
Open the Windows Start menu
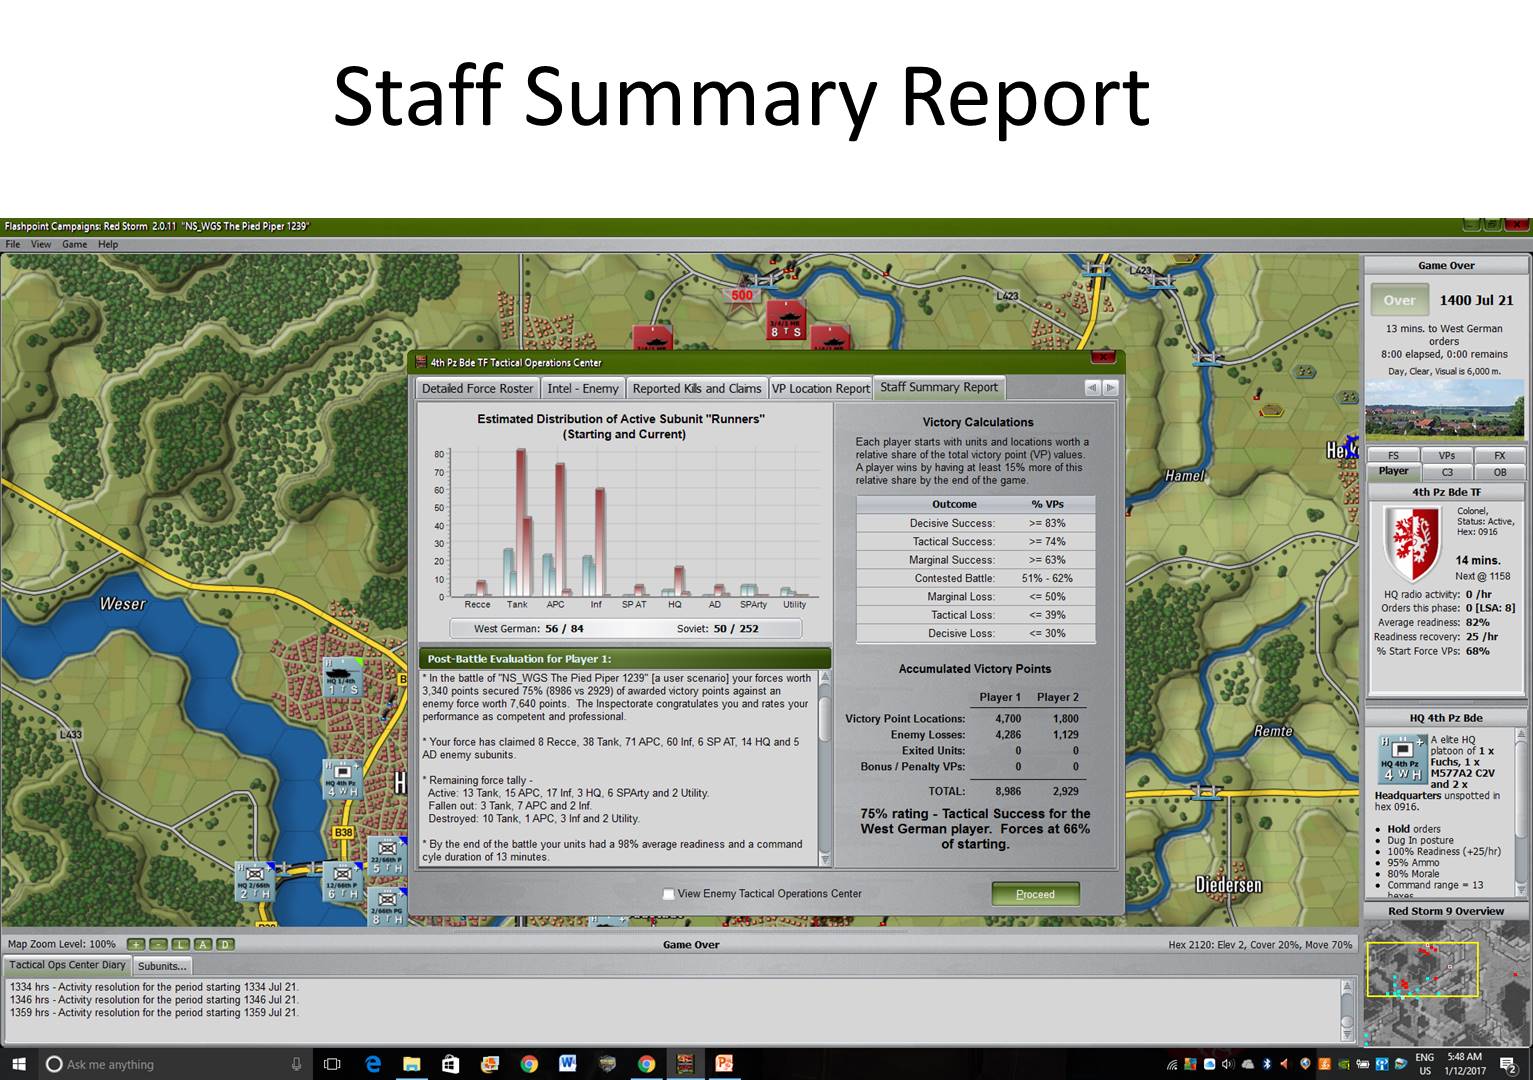coord(18,1064)
